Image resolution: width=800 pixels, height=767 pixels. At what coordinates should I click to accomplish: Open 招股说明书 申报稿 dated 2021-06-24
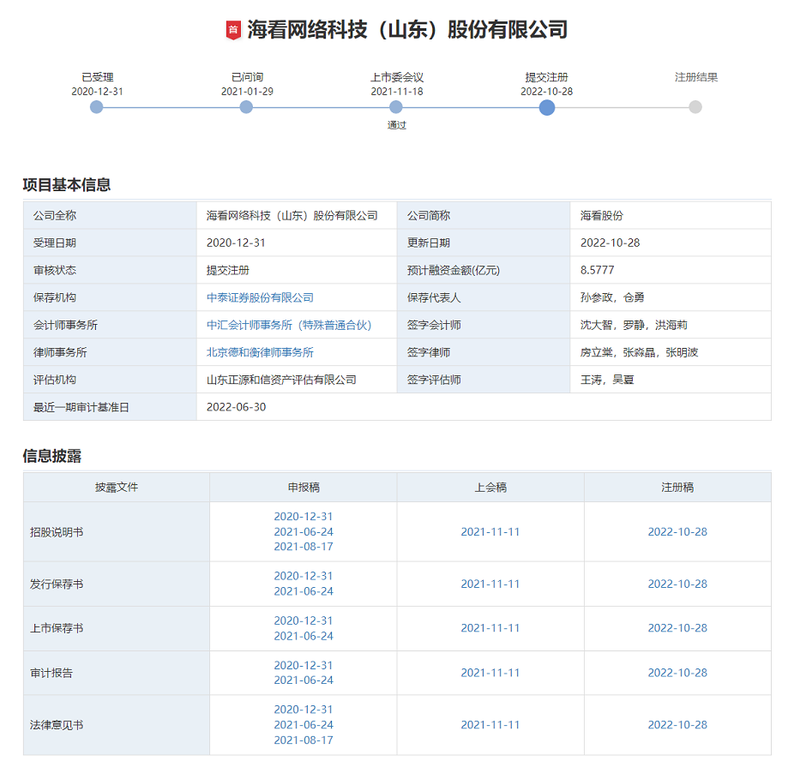[x=304, y=532]
